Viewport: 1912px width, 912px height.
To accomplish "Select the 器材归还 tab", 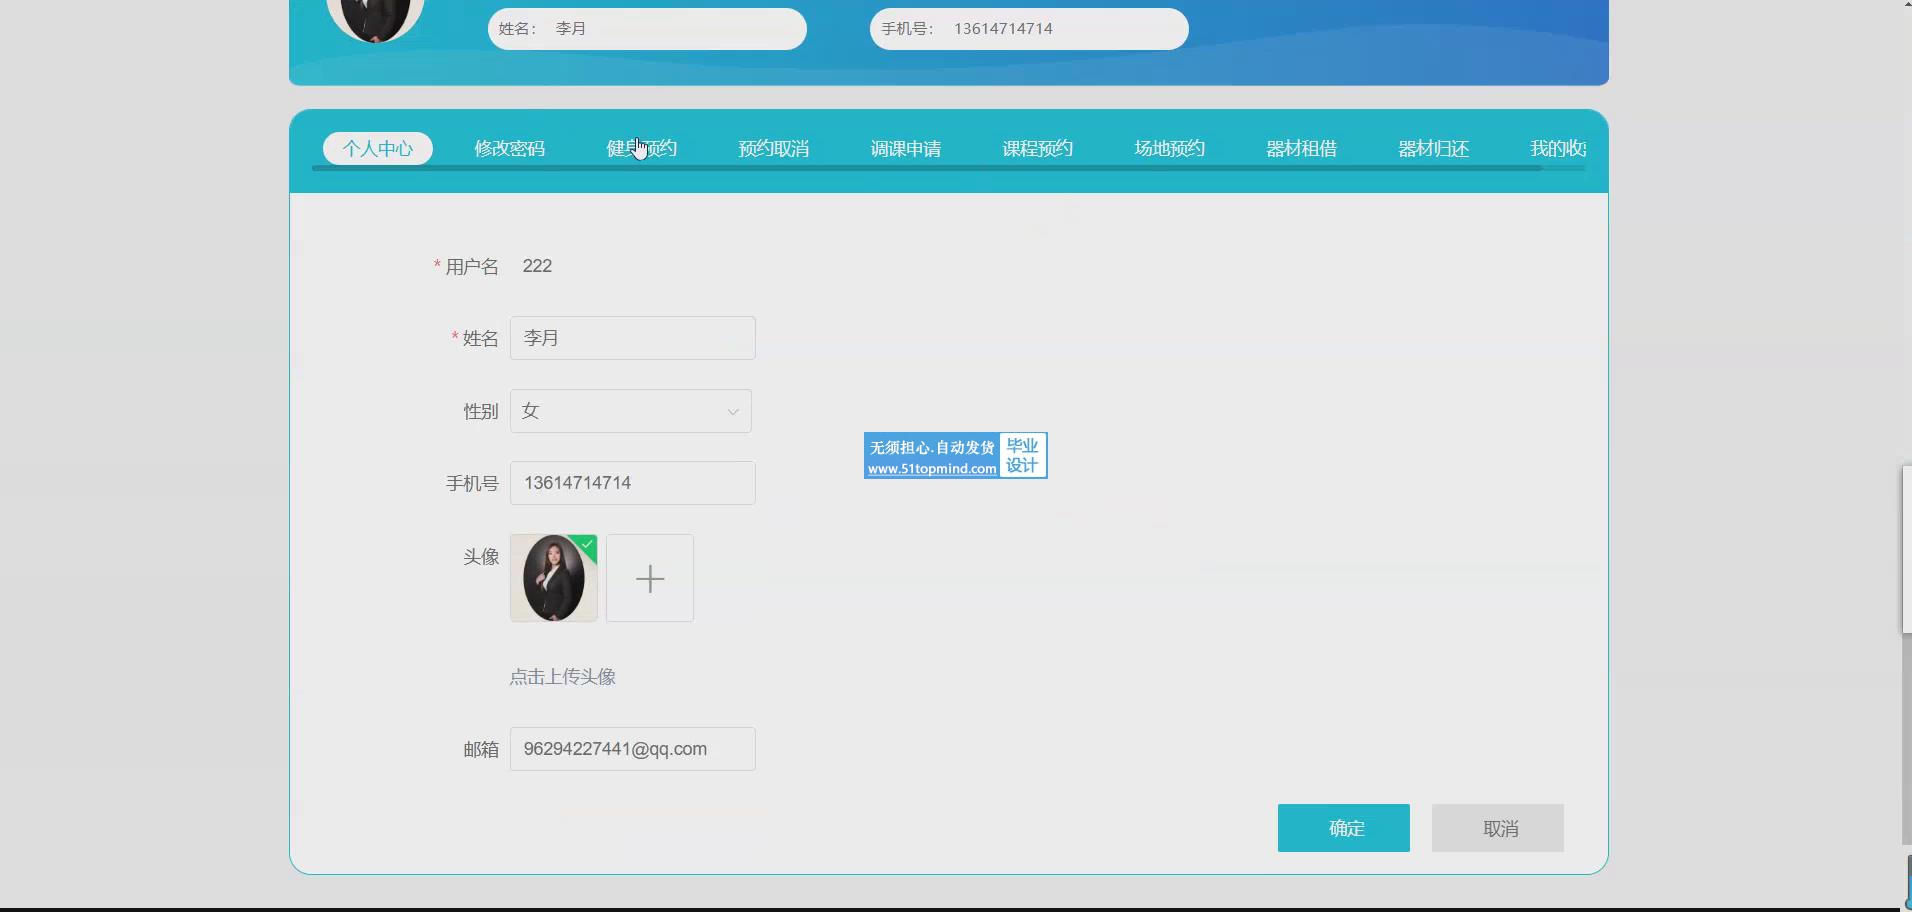I will 1433,149.
